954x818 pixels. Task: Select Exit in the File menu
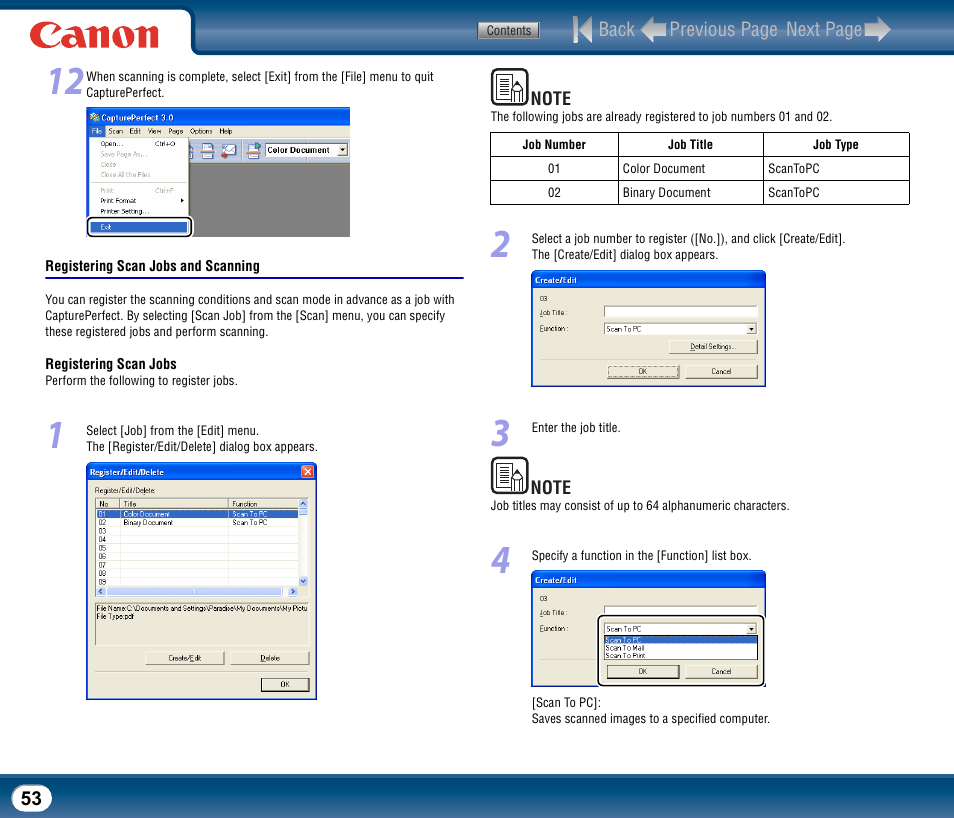point(139,227)
